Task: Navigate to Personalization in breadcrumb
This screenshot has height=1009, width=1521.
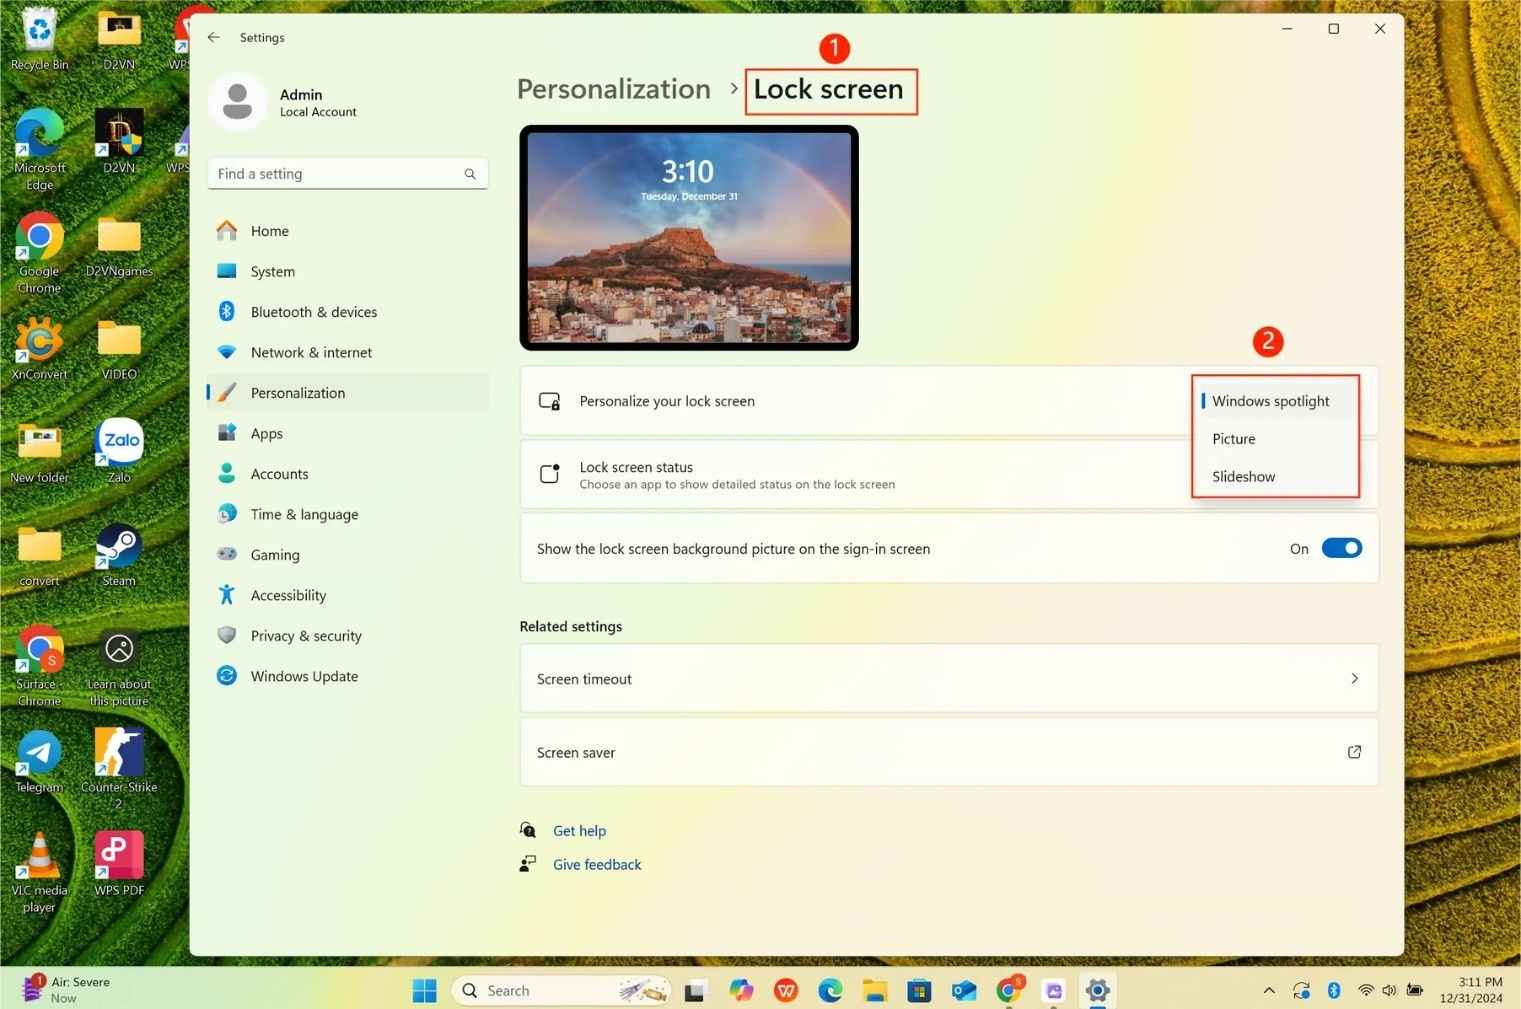Action: click(613, 88)
